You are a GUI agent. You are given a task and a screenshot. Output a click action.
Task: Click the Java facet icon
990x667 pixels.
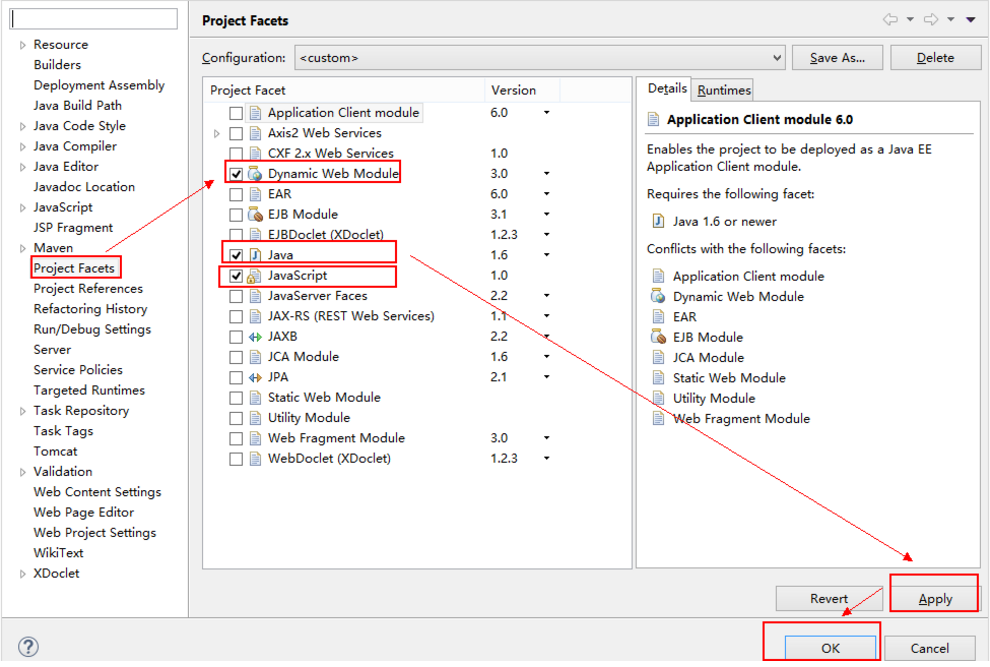pos(255,255)
